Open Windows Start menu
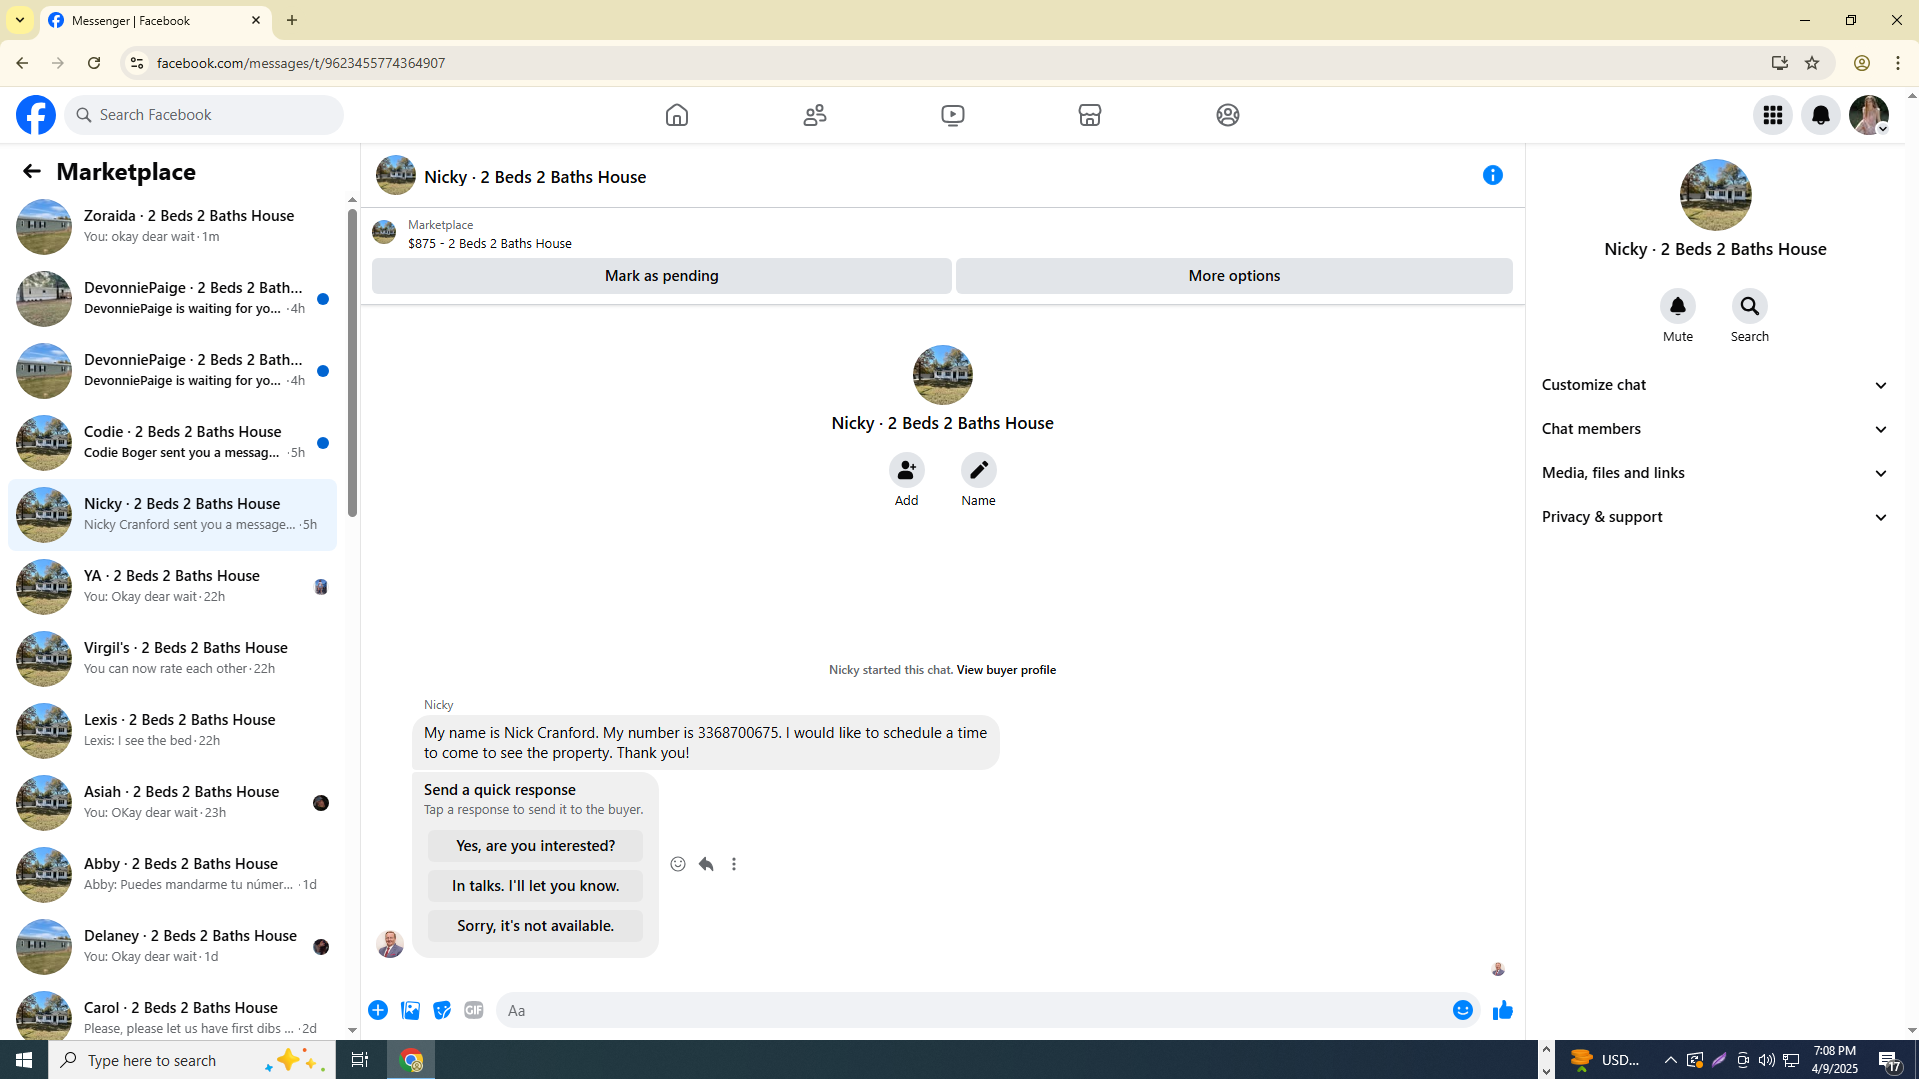Image resolution: width=1919 pixels, height=1079 pixels. click(24, 1060)
